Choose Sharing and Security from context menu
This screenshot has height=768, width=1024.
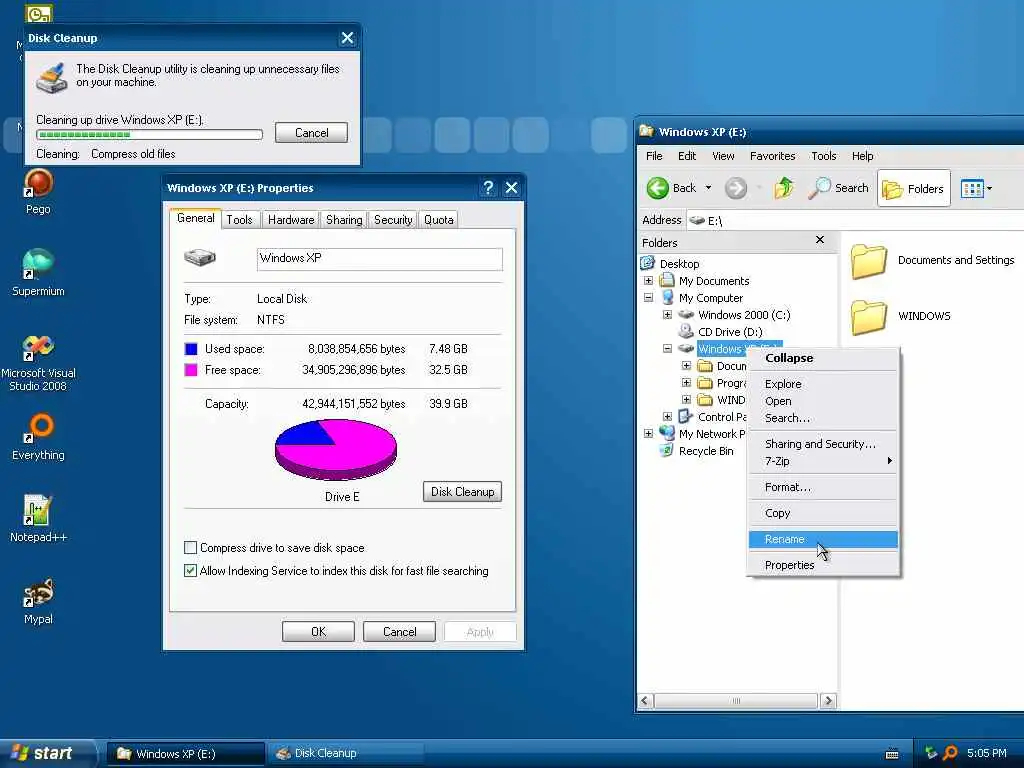tap(823, 444)
